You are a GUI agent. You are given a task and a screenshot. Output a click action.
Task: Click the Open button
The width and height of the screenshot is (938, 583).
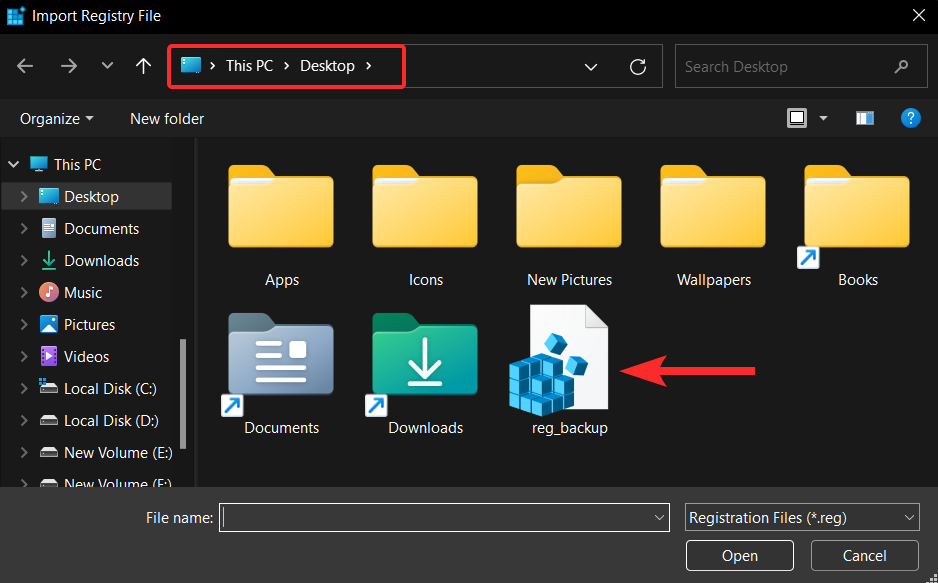coord(739,555)
